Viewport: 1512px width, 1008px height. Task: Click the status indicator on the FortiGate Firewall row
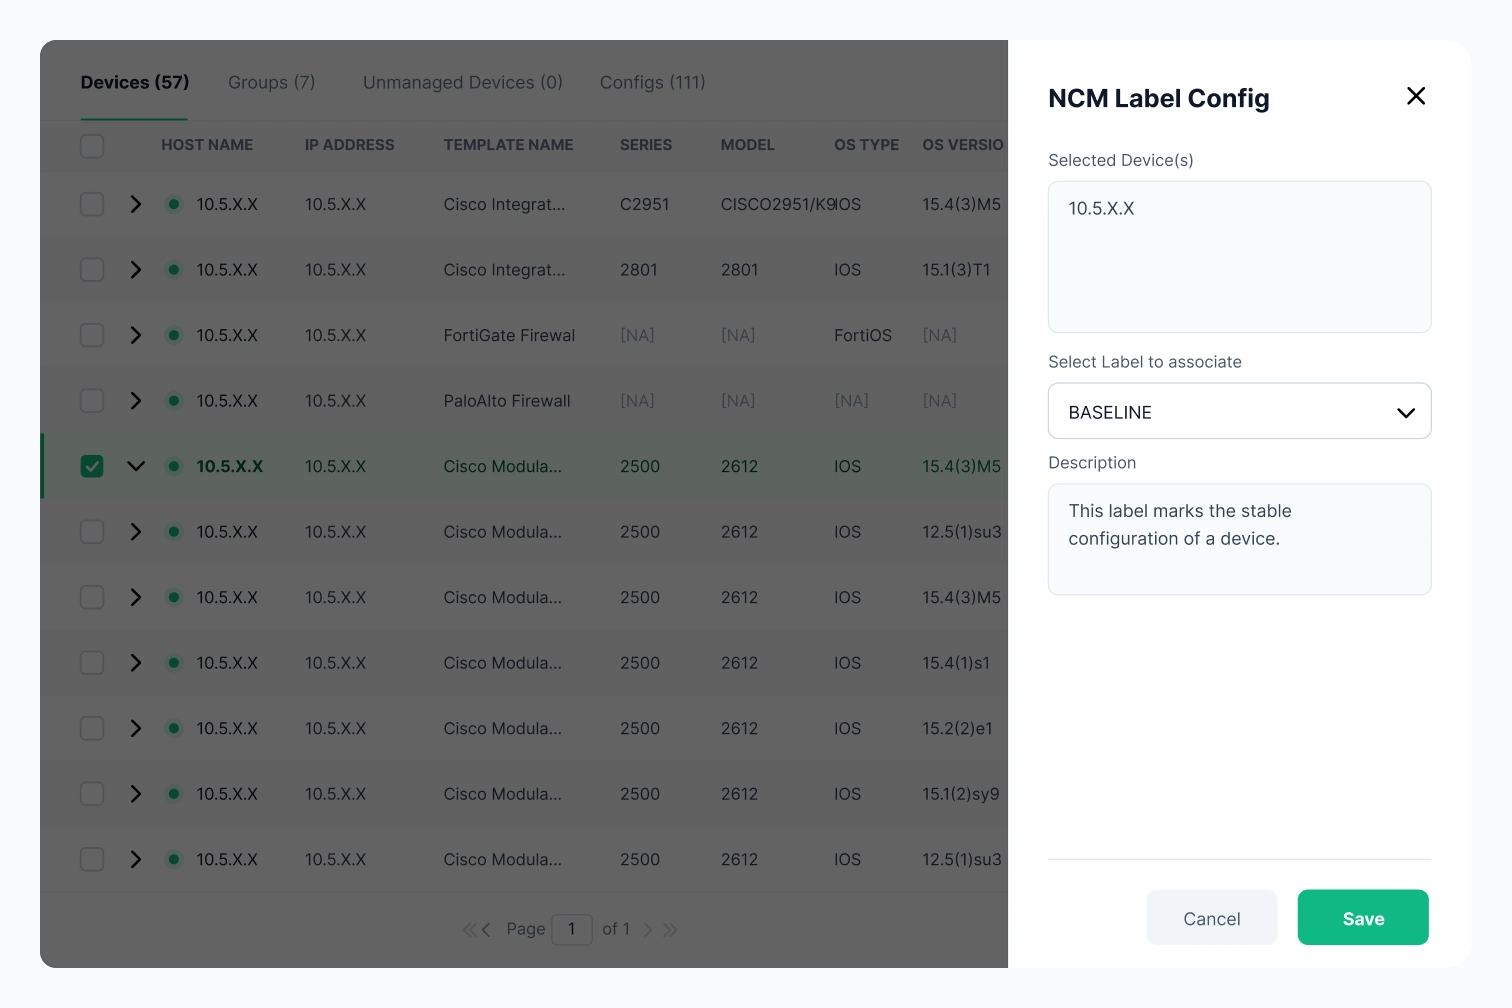174,335
